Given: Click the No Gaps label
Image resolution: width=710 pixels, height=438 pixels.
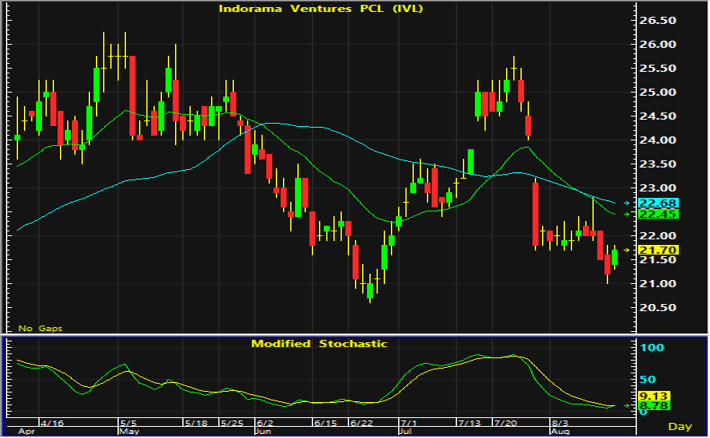Looking at the screenshot, I should 40,328.
